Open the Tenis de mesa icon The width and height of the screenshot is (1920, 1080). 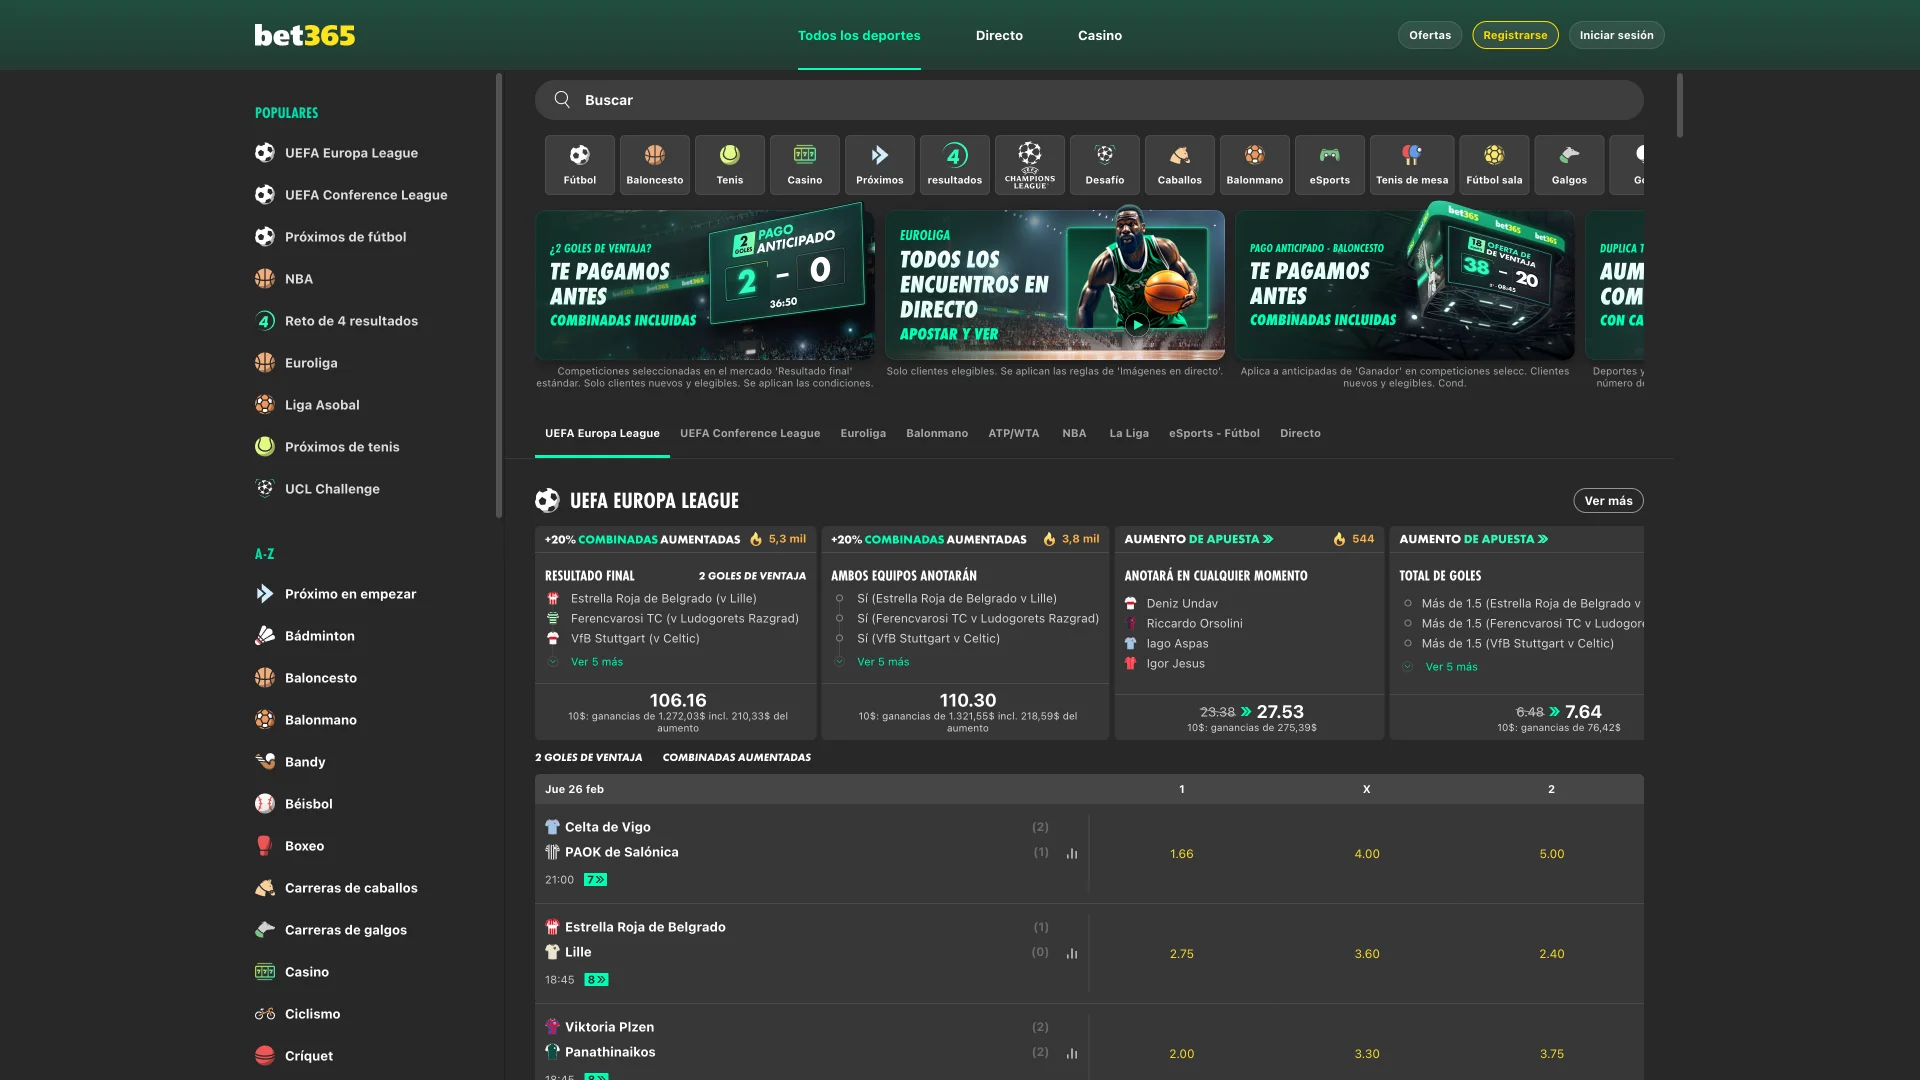click(x=1412, y=164)
